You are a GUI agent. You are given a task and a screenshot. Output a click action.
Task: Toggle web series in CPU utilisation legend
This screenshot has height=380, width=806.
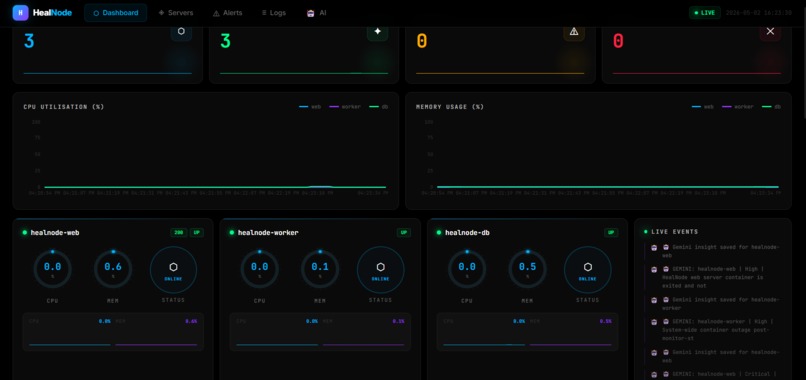(310, 107)
